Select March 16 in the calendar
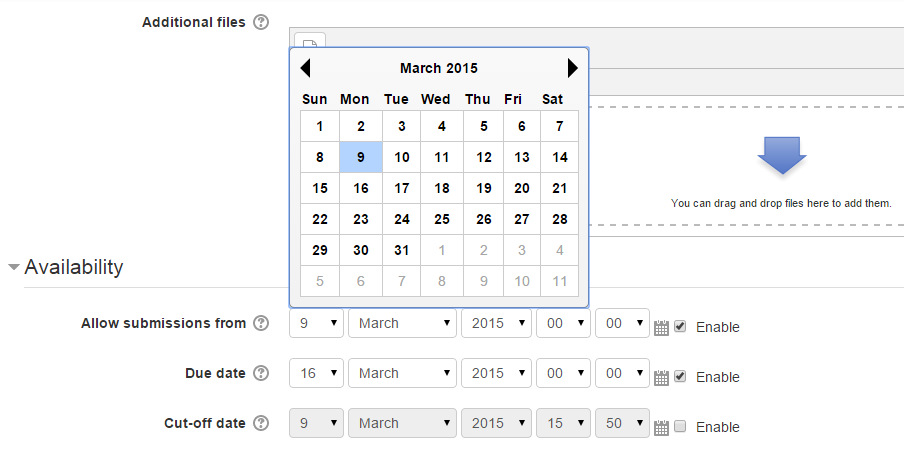Image resolution: width=904 pixels, height=452 pixels. 361,188
